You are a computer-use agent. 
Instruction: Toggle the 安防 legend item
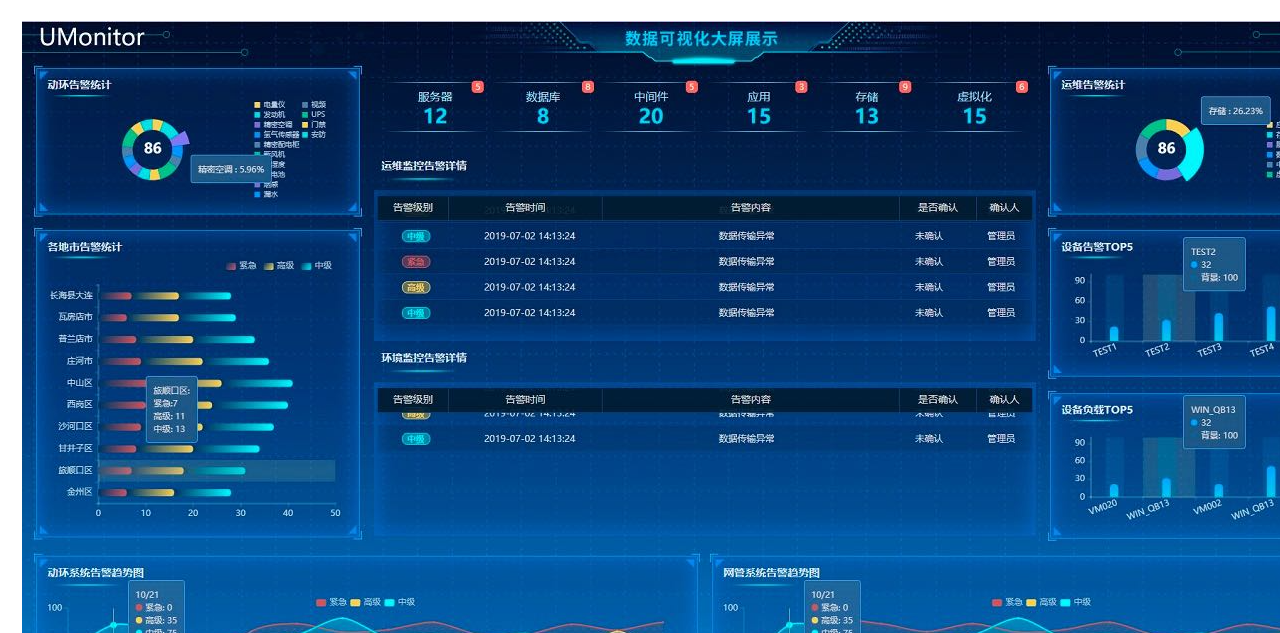point(313,134)
